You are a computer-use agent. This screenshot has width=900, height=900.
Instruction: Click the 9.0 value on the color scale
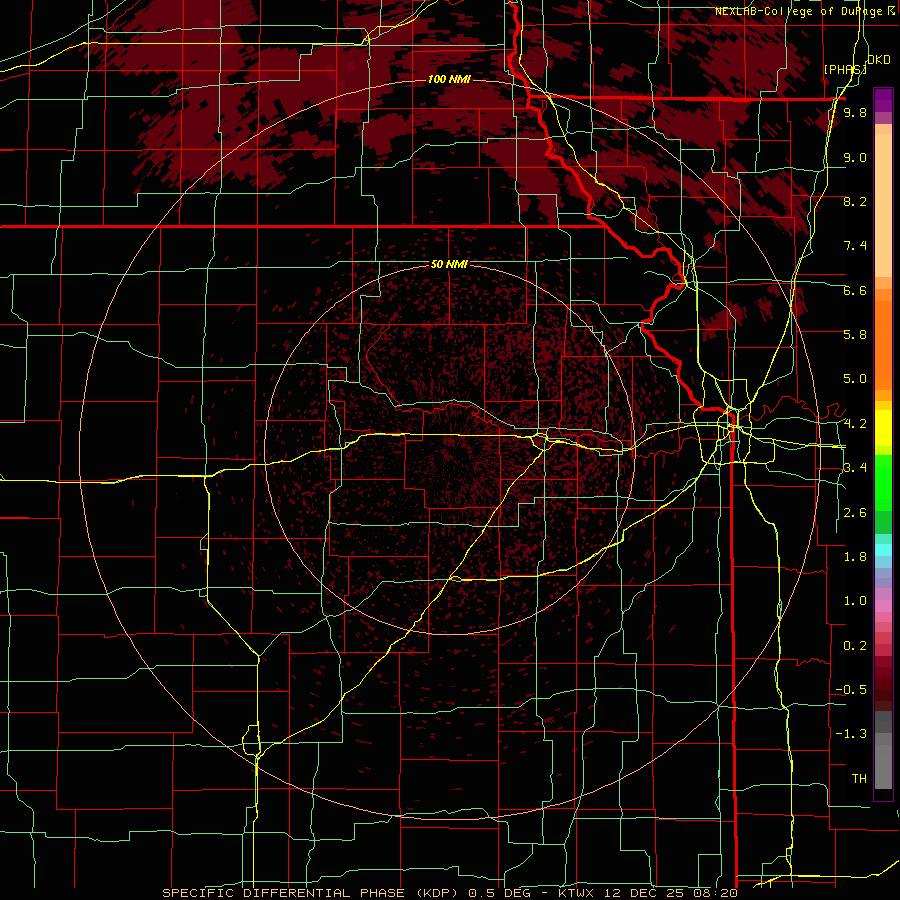855,158
